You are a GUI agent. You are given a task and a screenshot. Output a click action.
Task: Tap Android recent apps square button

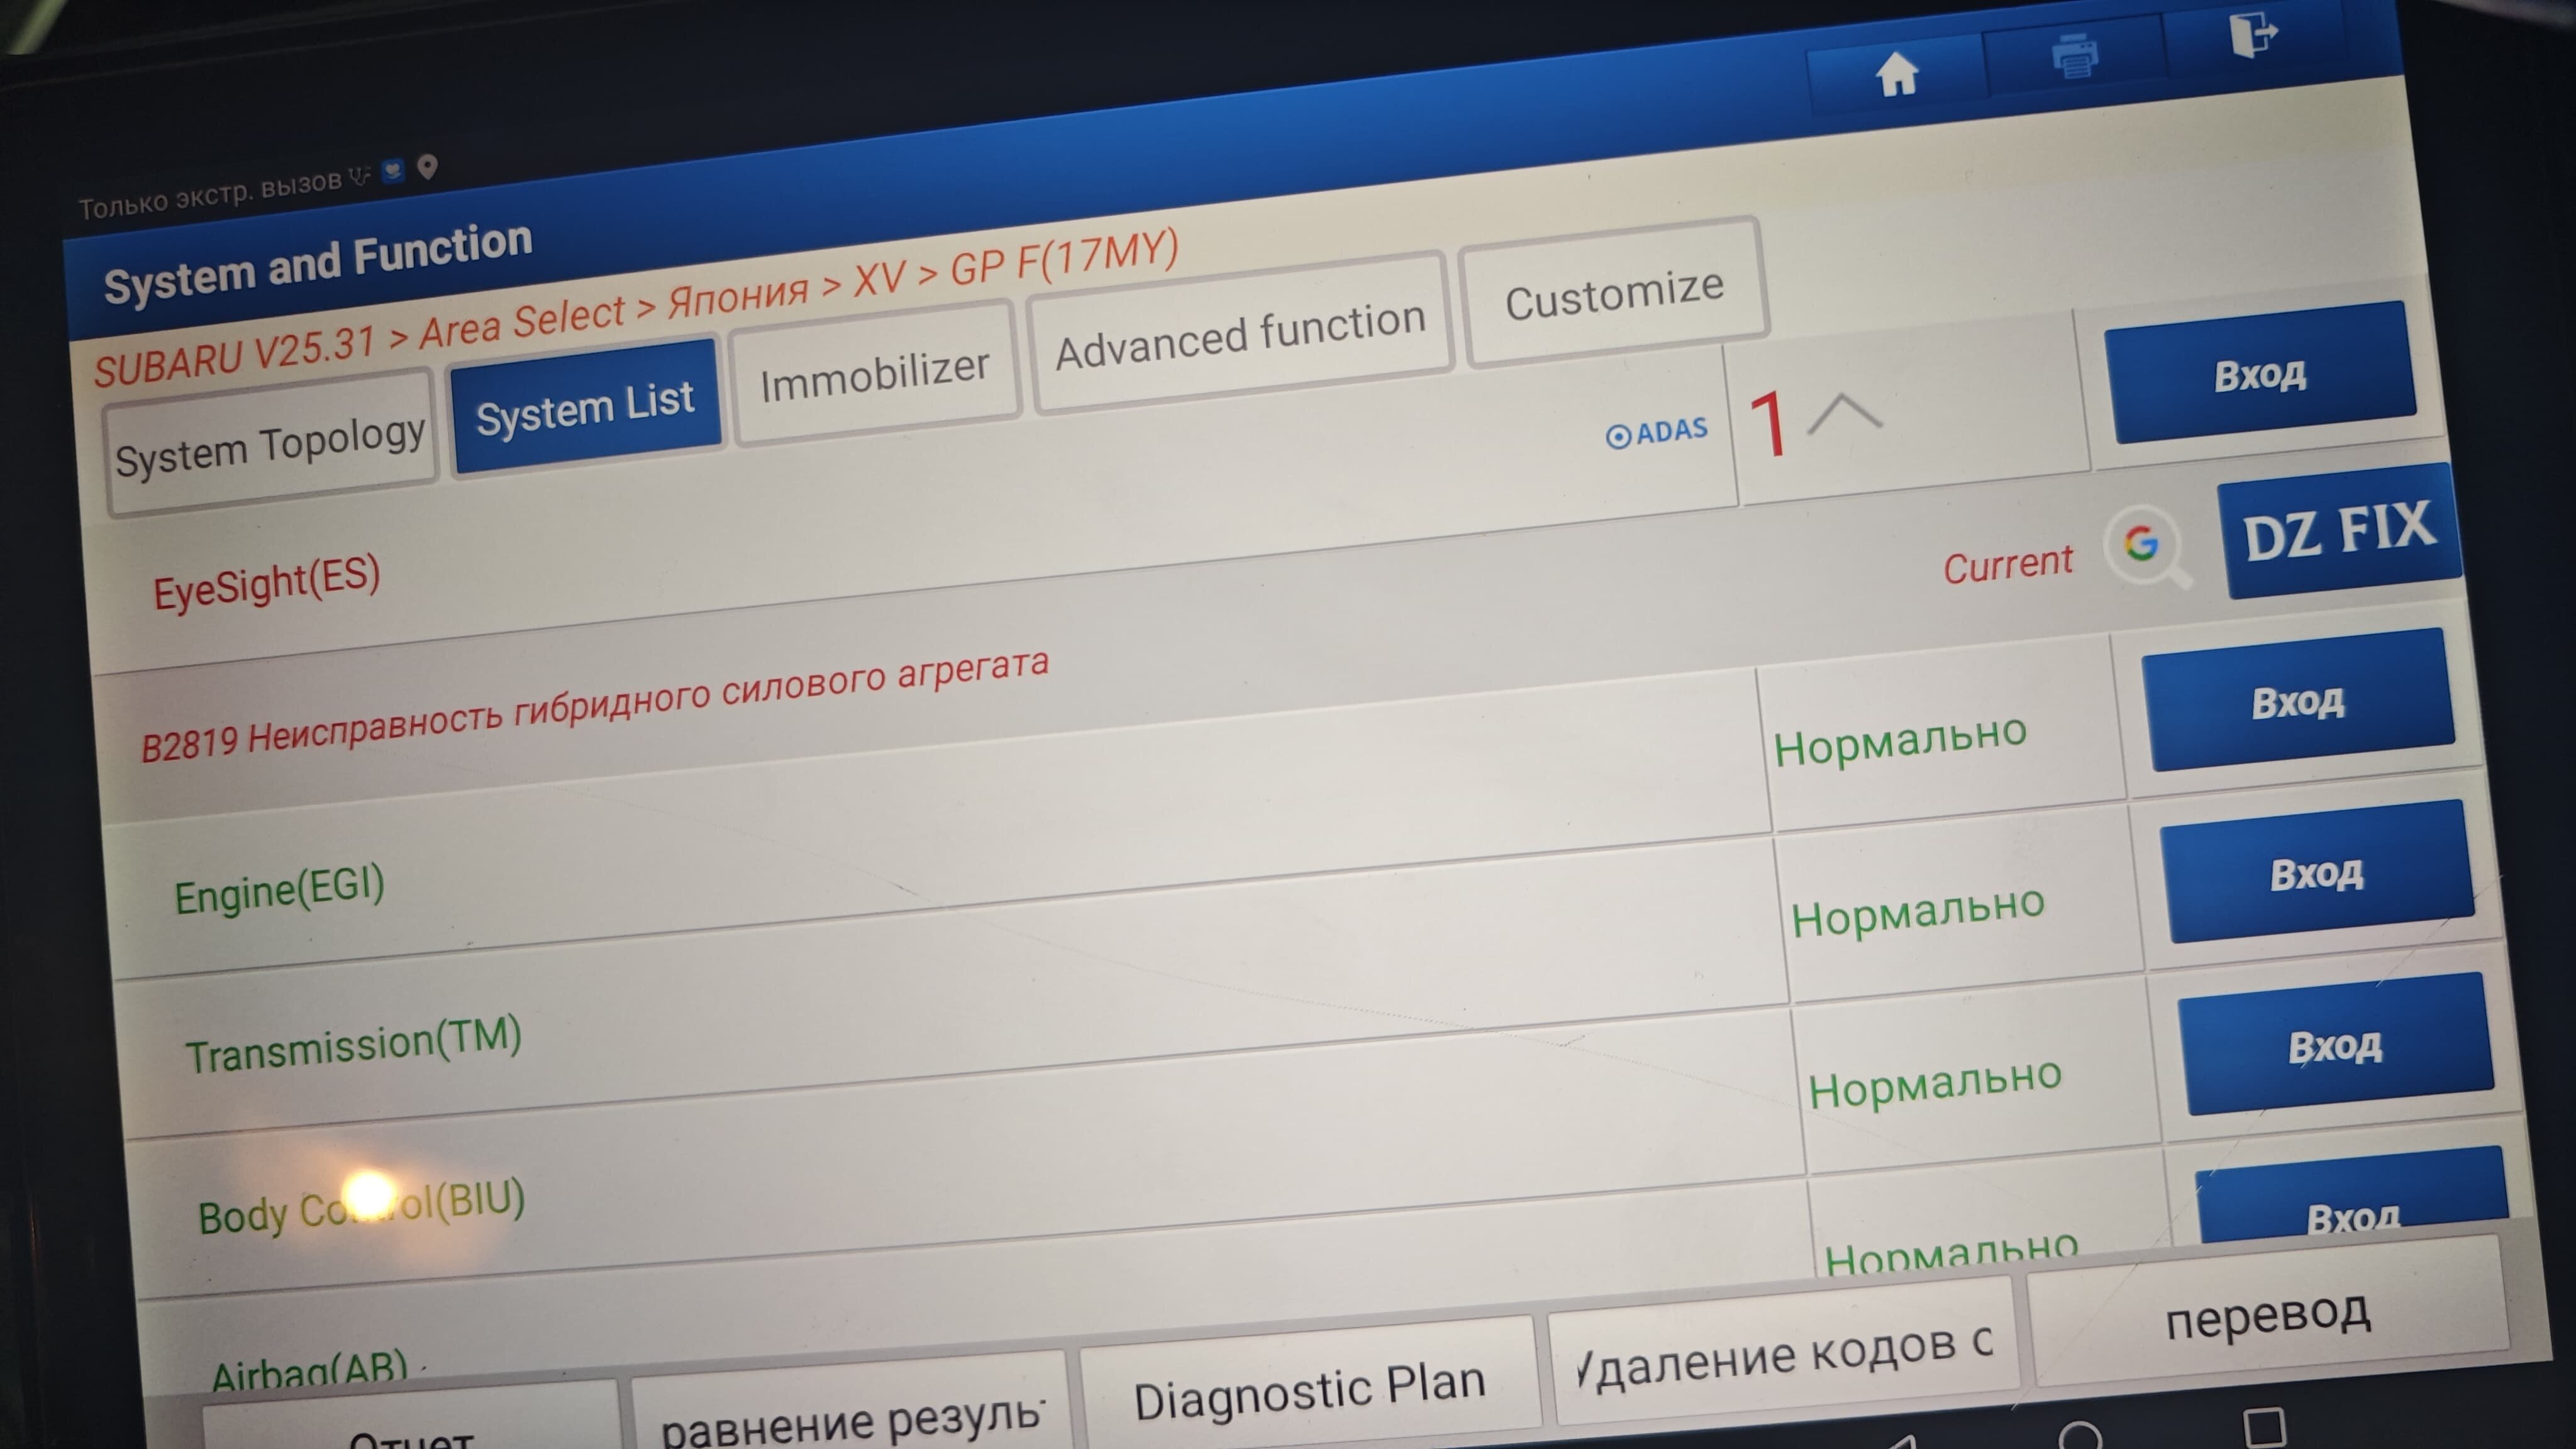(2263, 1428)
